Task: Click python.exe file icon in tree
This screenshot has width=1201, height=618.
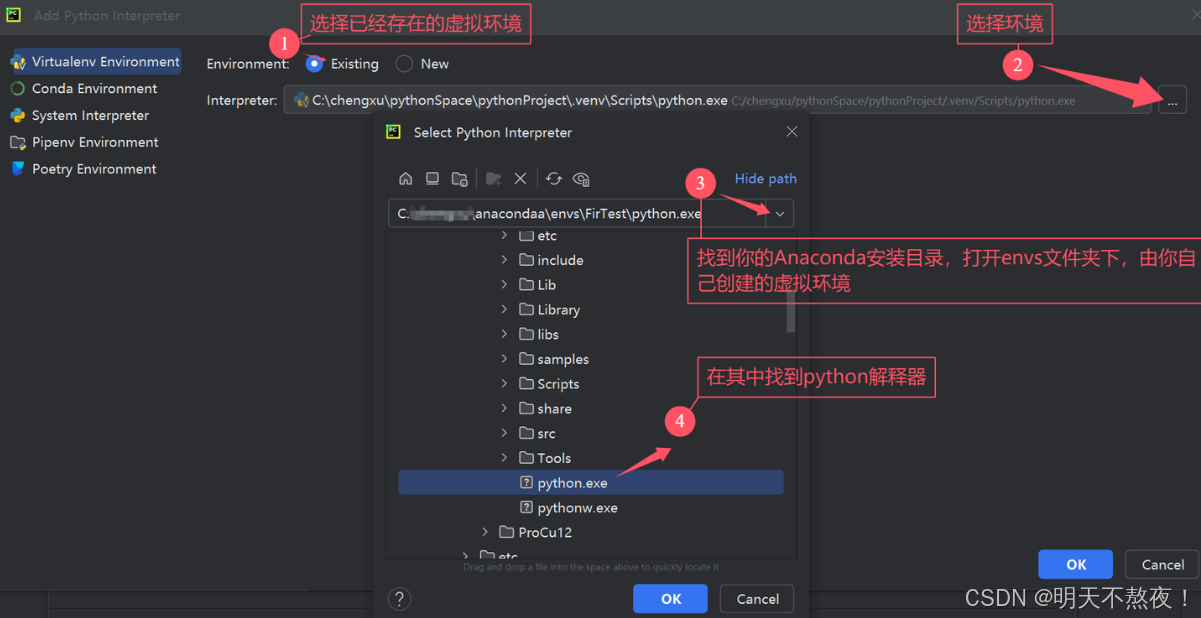Action: click(527, 483)
